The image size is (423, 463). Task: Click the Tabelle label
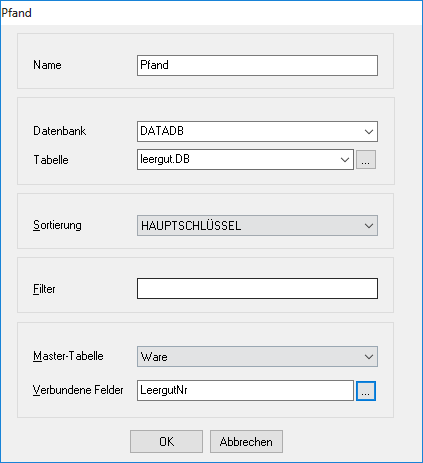(51, 160)
